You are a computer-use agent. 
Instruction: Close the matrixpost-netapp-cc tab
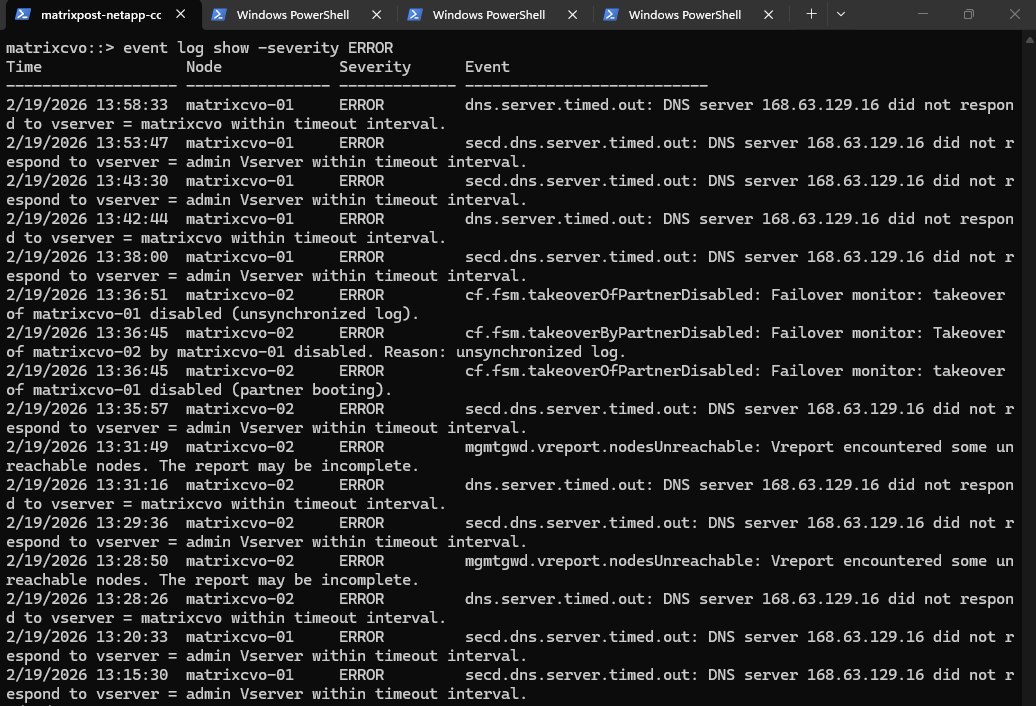tap(180, 14)
